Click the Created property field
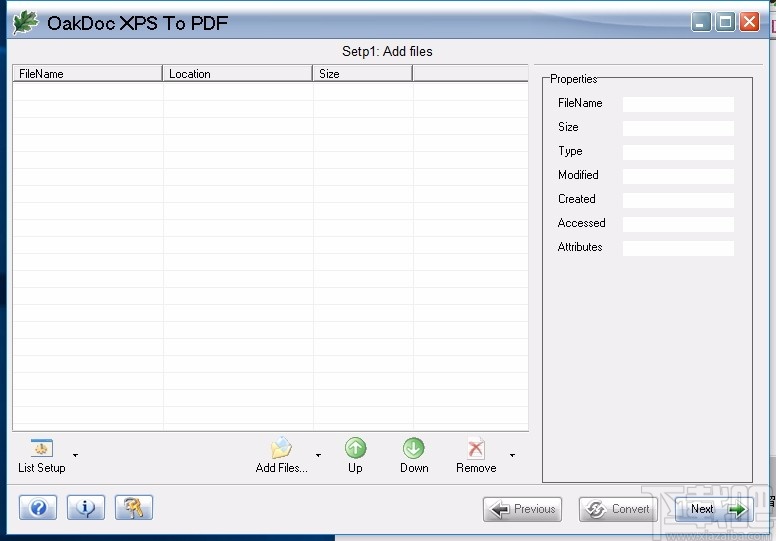776x541 pixels. [678, 200]
